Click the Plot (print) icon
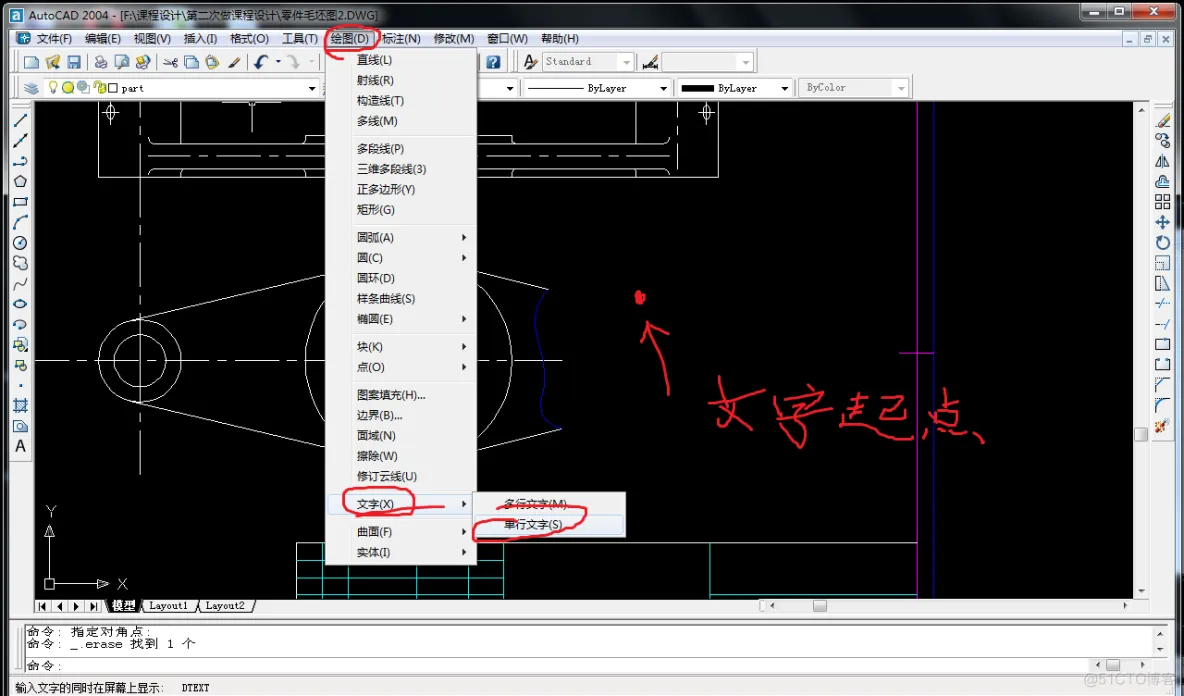The image size is (1184, 696). [100, 62]
